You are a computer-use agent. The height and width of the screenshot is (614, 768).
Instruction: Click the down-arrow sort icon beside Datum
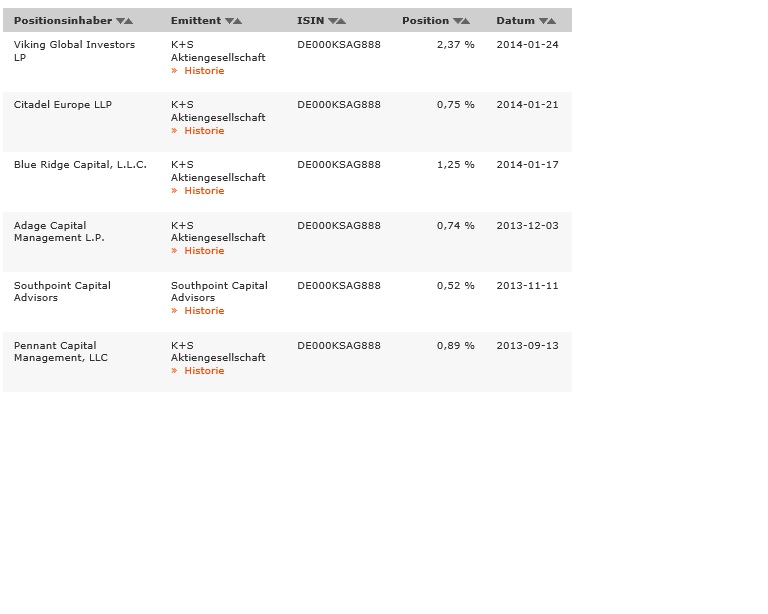(543, 21)
